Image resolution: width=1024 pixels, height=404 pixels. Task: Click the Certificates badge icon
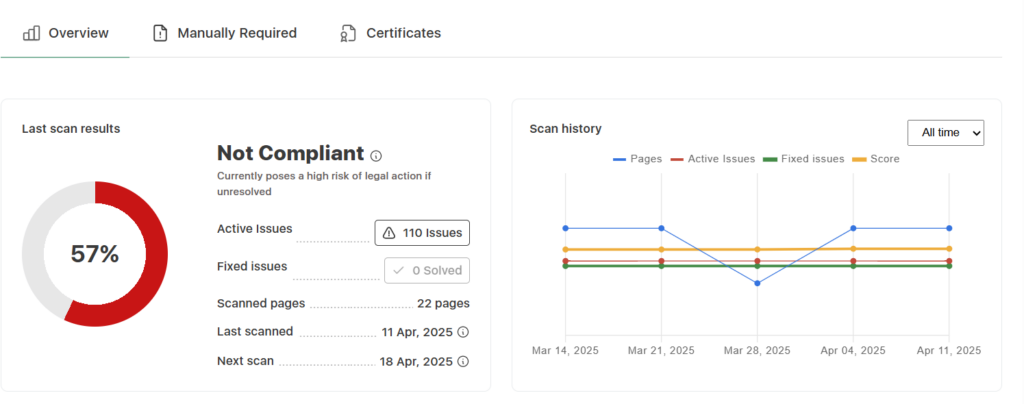pos(348,33)
